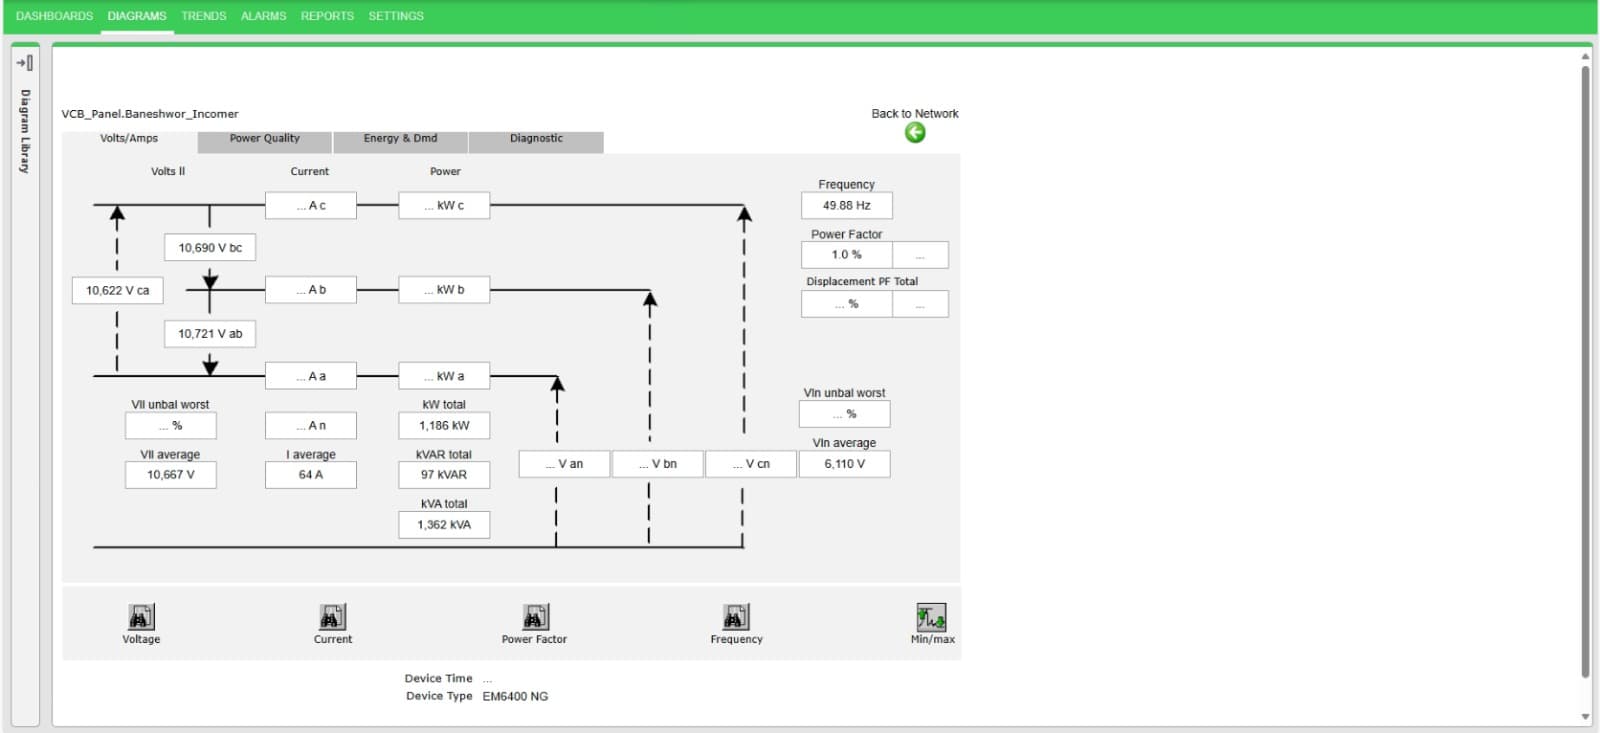Click the green Back to Network arrow icon
Viewport: 1600px width, 733px height.
914,133
